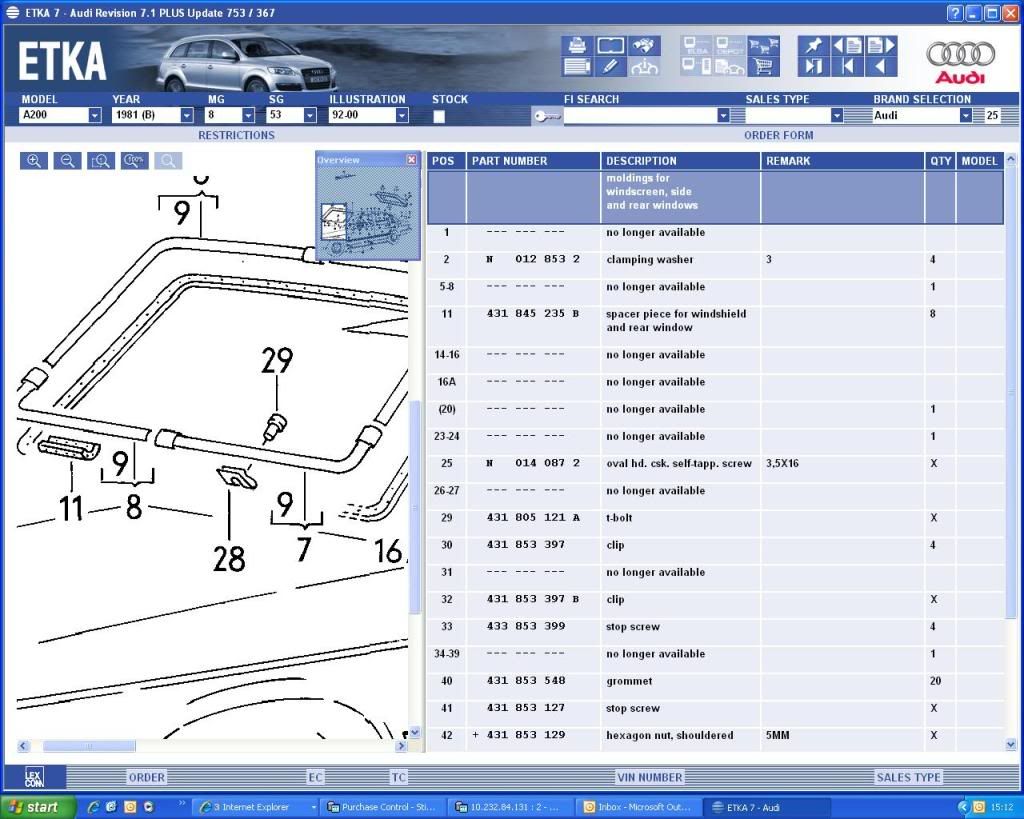The image size is (1024, 819).
Task: Open the Brand Selection dropdown
Action: coord(965,116)
